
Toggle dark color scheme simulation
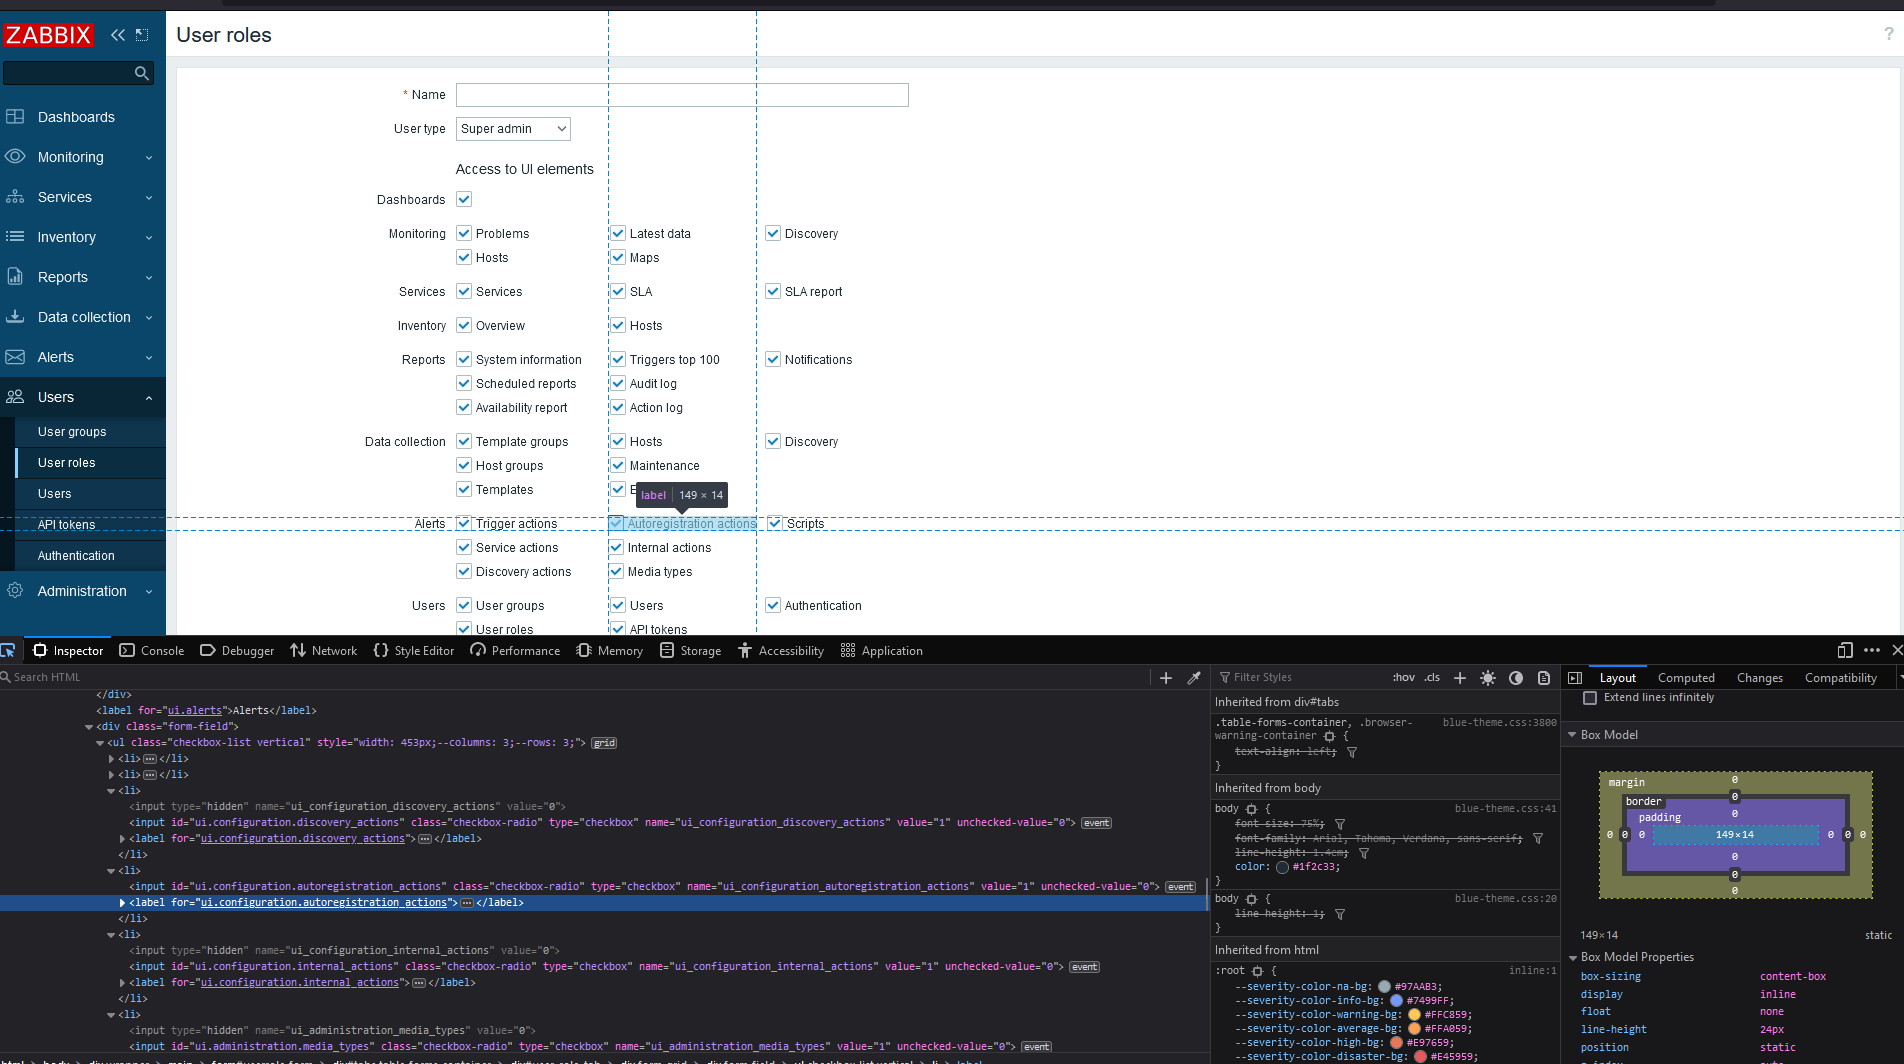tap(1516, 677)
